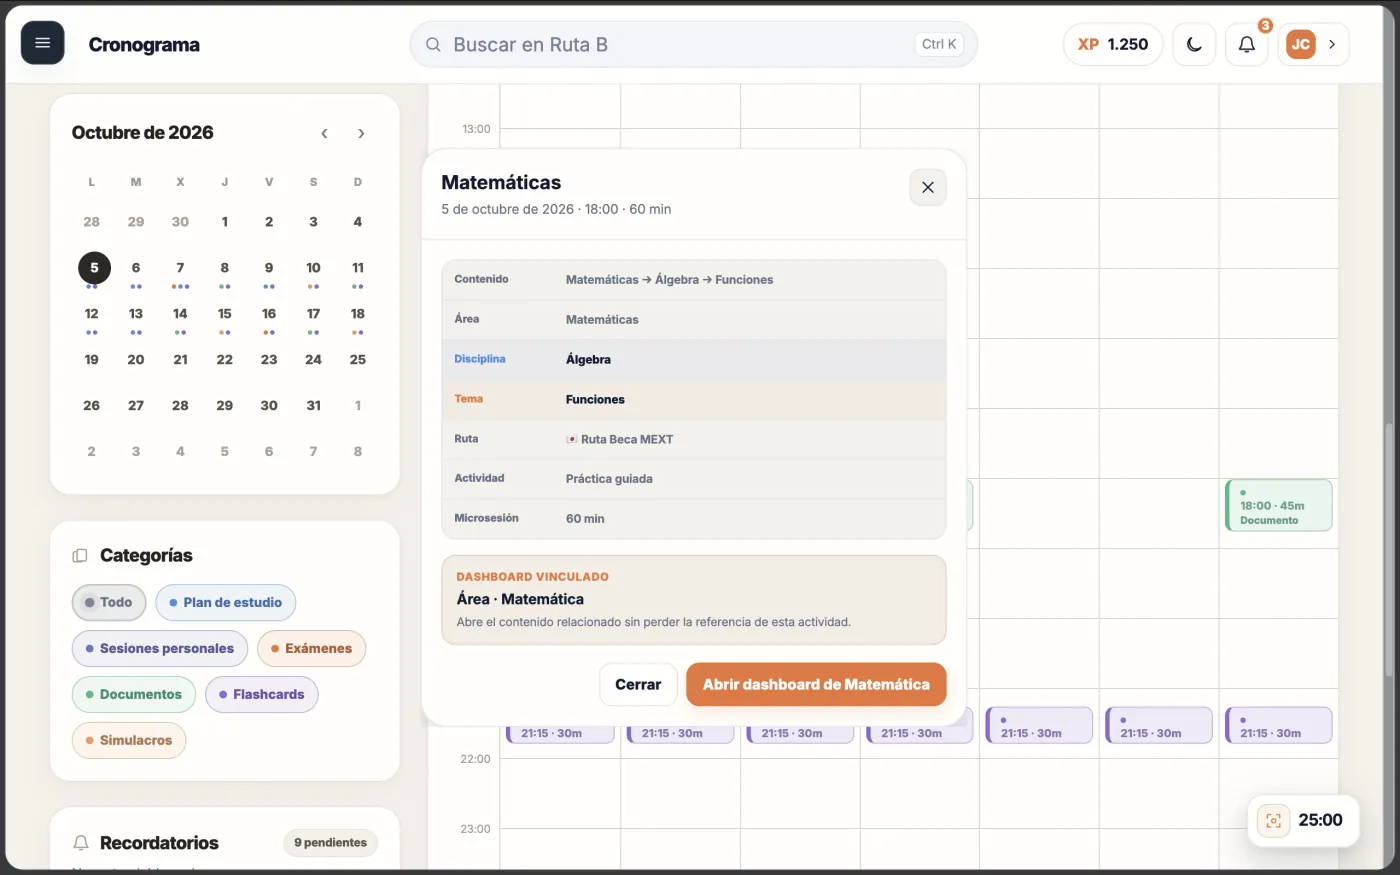Toggle the Sesiones personales category
Image resolution: width=1400 pixels, height=875 pixels.
click(x=160, y=648)
